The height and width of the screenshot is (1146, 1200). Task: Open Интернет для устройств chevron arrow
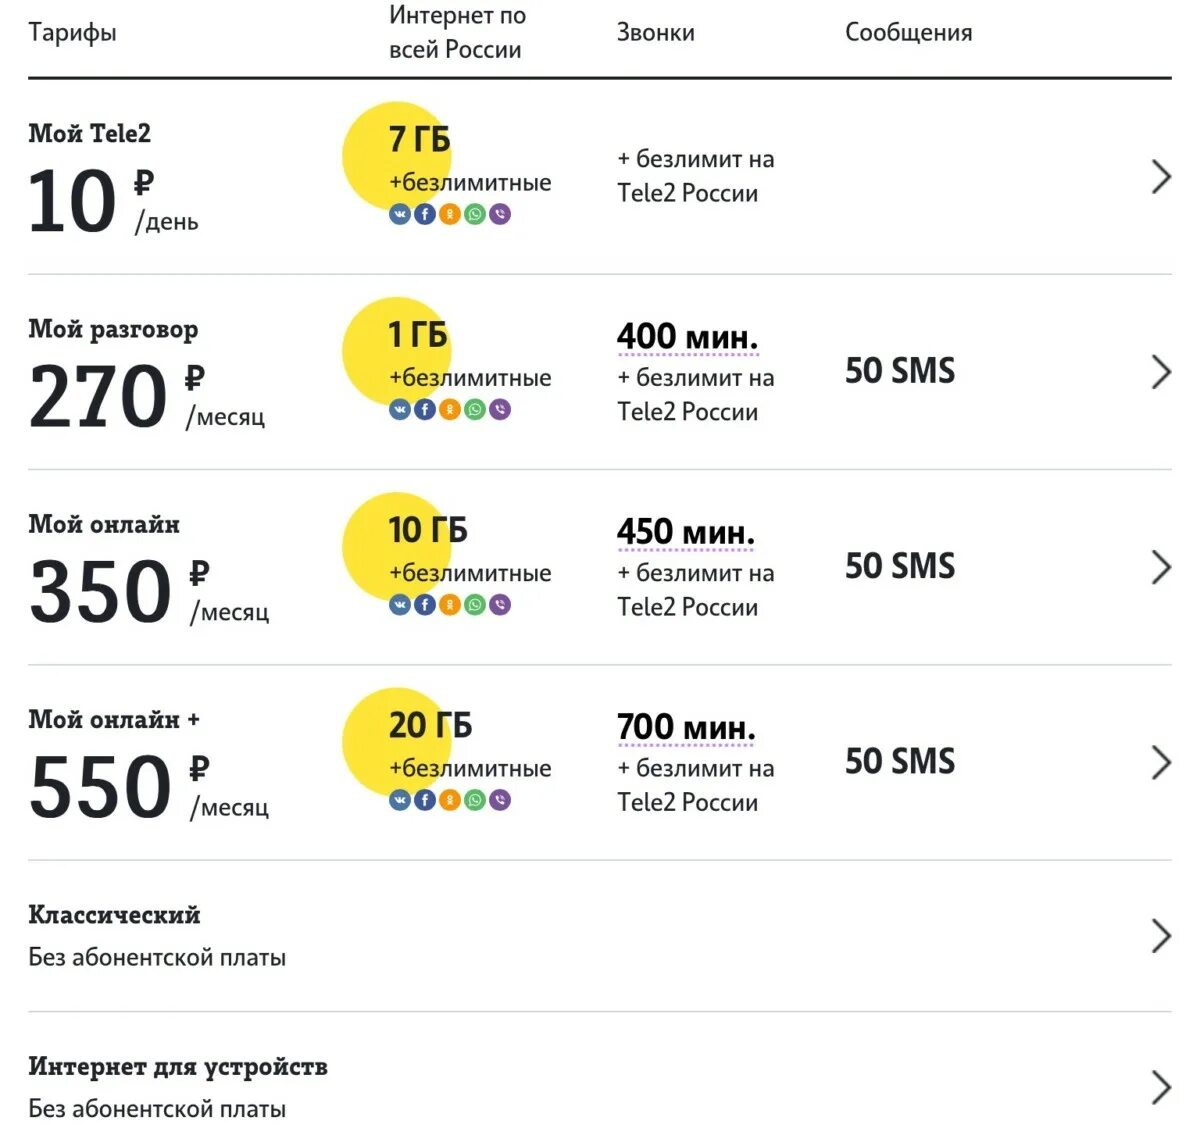(1160, 1087)
